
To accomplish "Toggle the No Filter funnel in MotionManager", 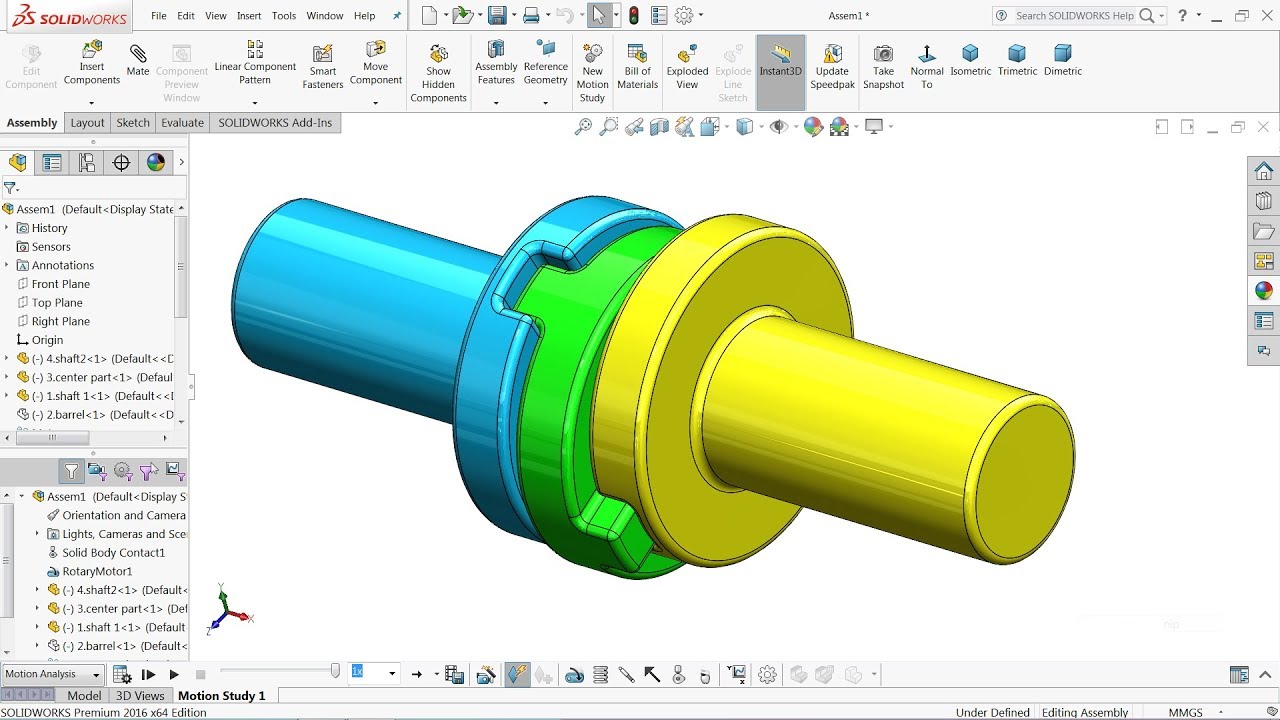I will coord(71,471).
